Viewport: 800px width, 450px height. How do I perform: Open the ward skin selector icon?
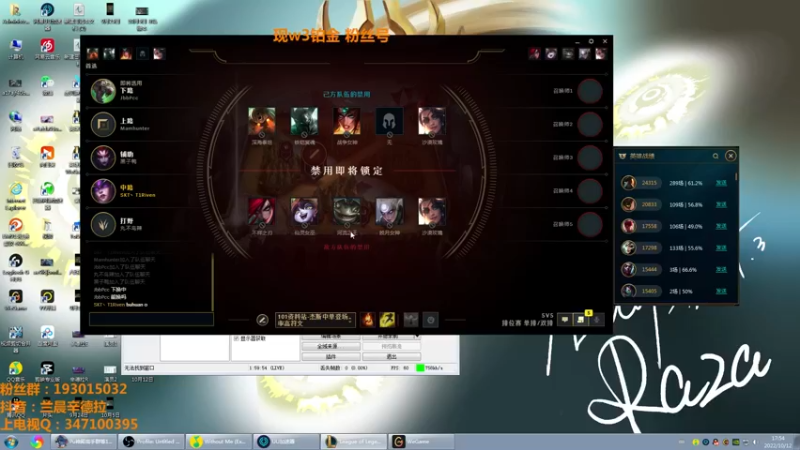click(x=410, y=319)
